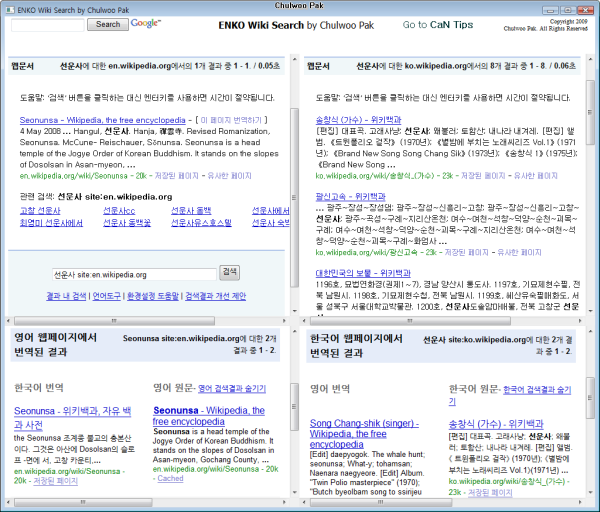Click top-left pane vertical scrollbar thumb
Screen dimensions: 600x512
coord(294,197)
